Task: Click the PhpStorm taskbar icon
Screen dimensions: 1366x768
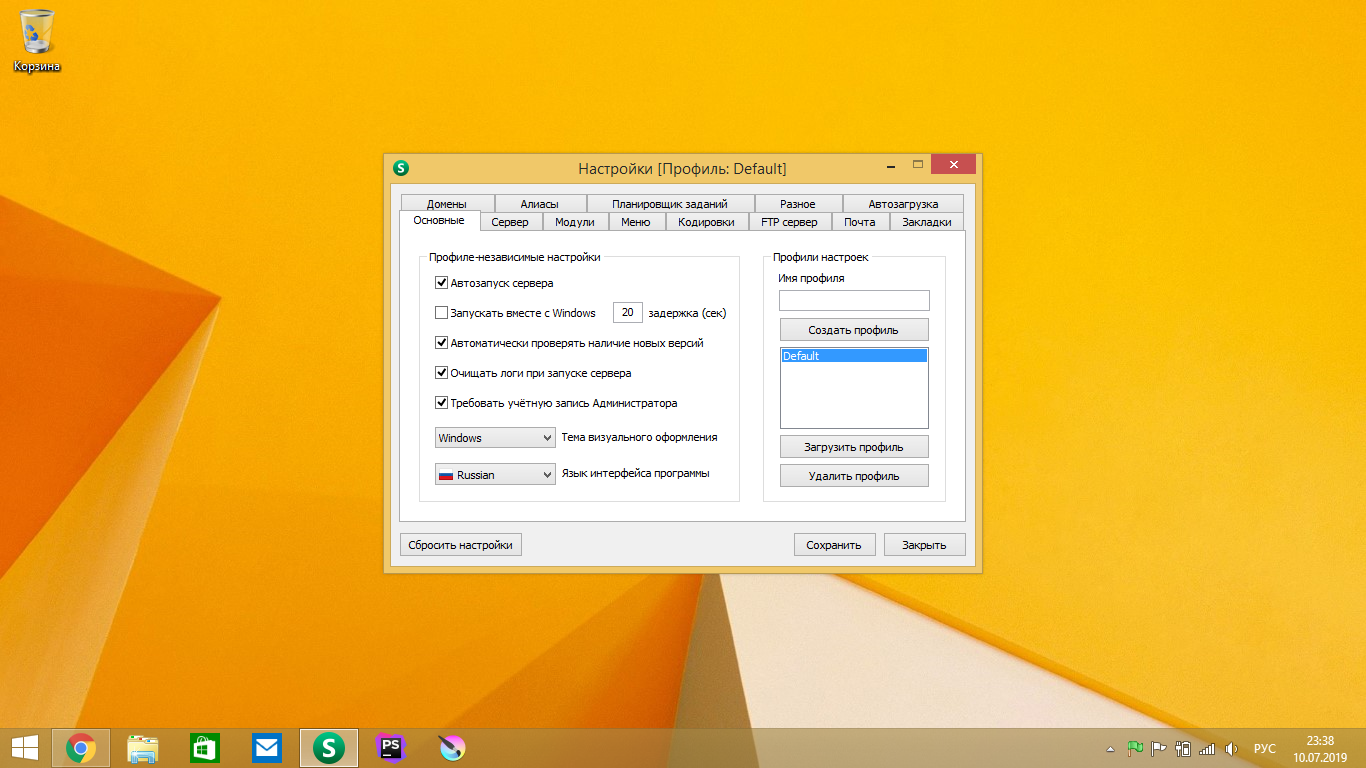Action: (390, 747)
